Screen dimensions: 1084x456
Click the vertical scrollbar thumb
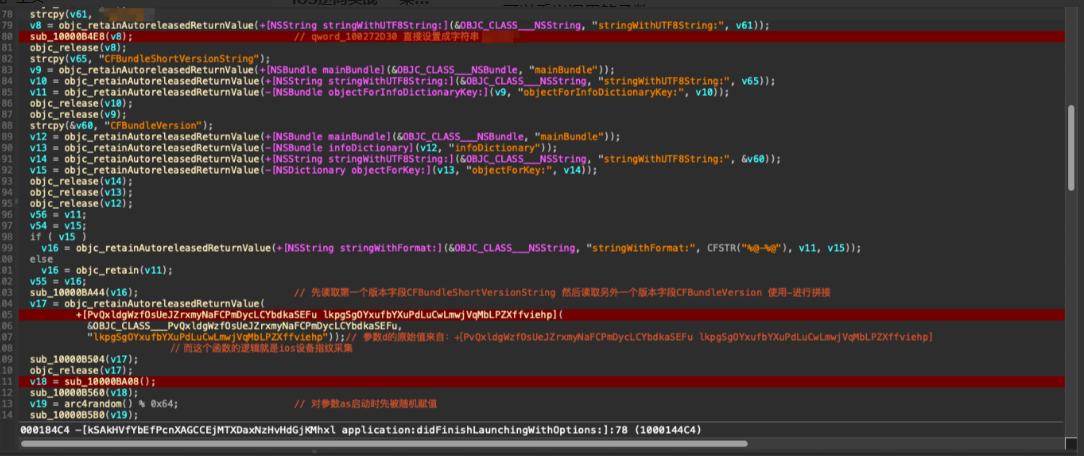(1071, 149)
